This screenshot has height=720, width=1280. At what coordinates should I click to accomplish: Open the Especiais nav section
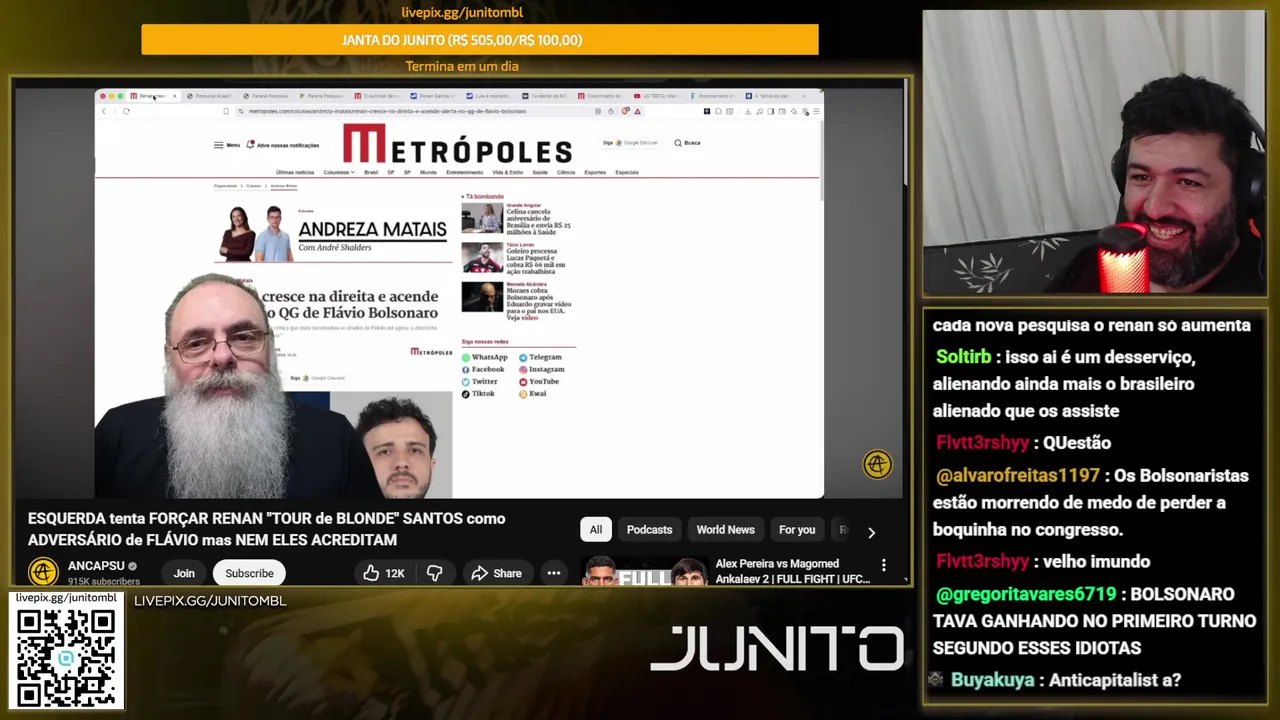point(627,172)
